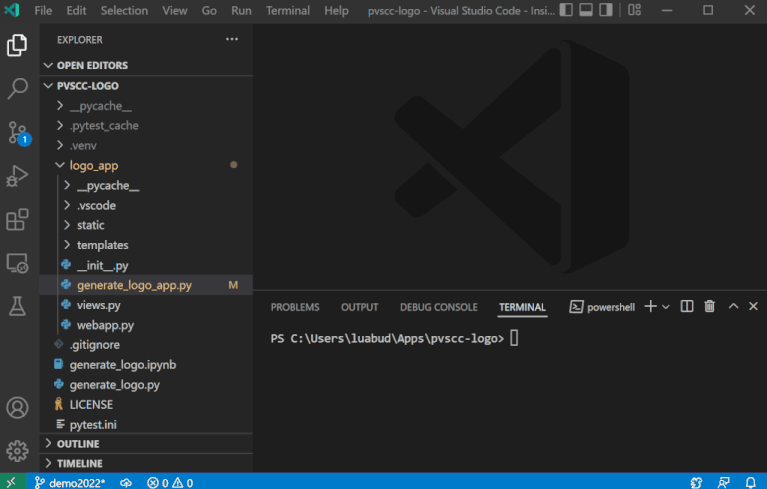Open the File menu
767x489 pixels.
pos(43,10)
